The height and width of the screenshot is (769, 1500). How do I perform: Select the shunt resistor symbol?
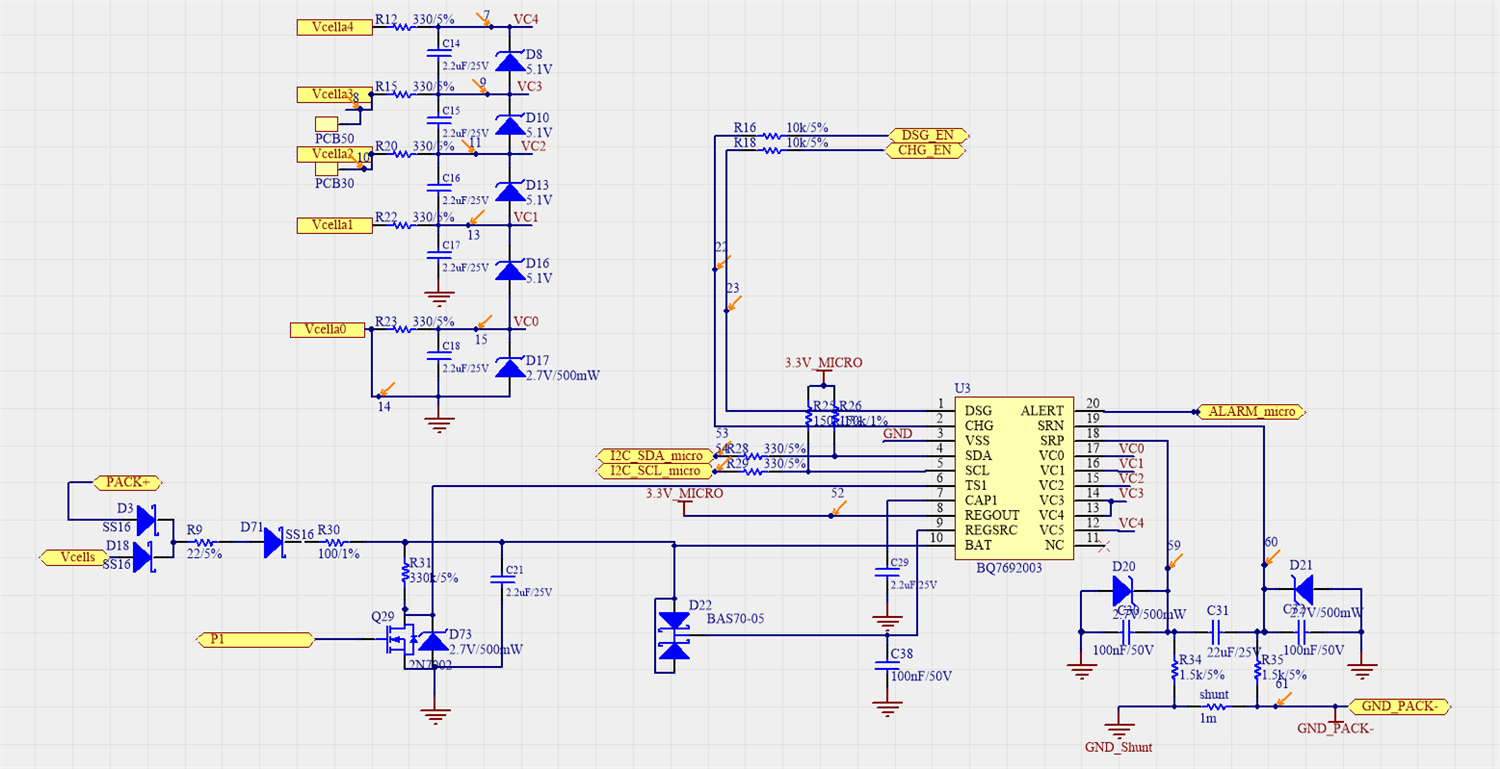point(1214,706)
